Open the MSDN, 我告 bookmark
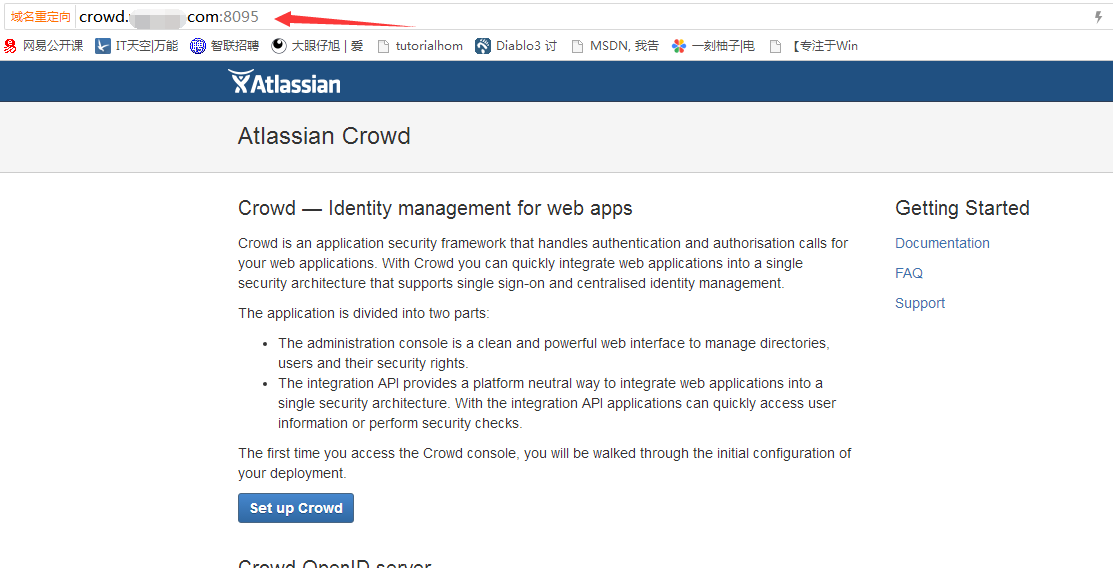The image size is (1113, 568). click(615, 46)
